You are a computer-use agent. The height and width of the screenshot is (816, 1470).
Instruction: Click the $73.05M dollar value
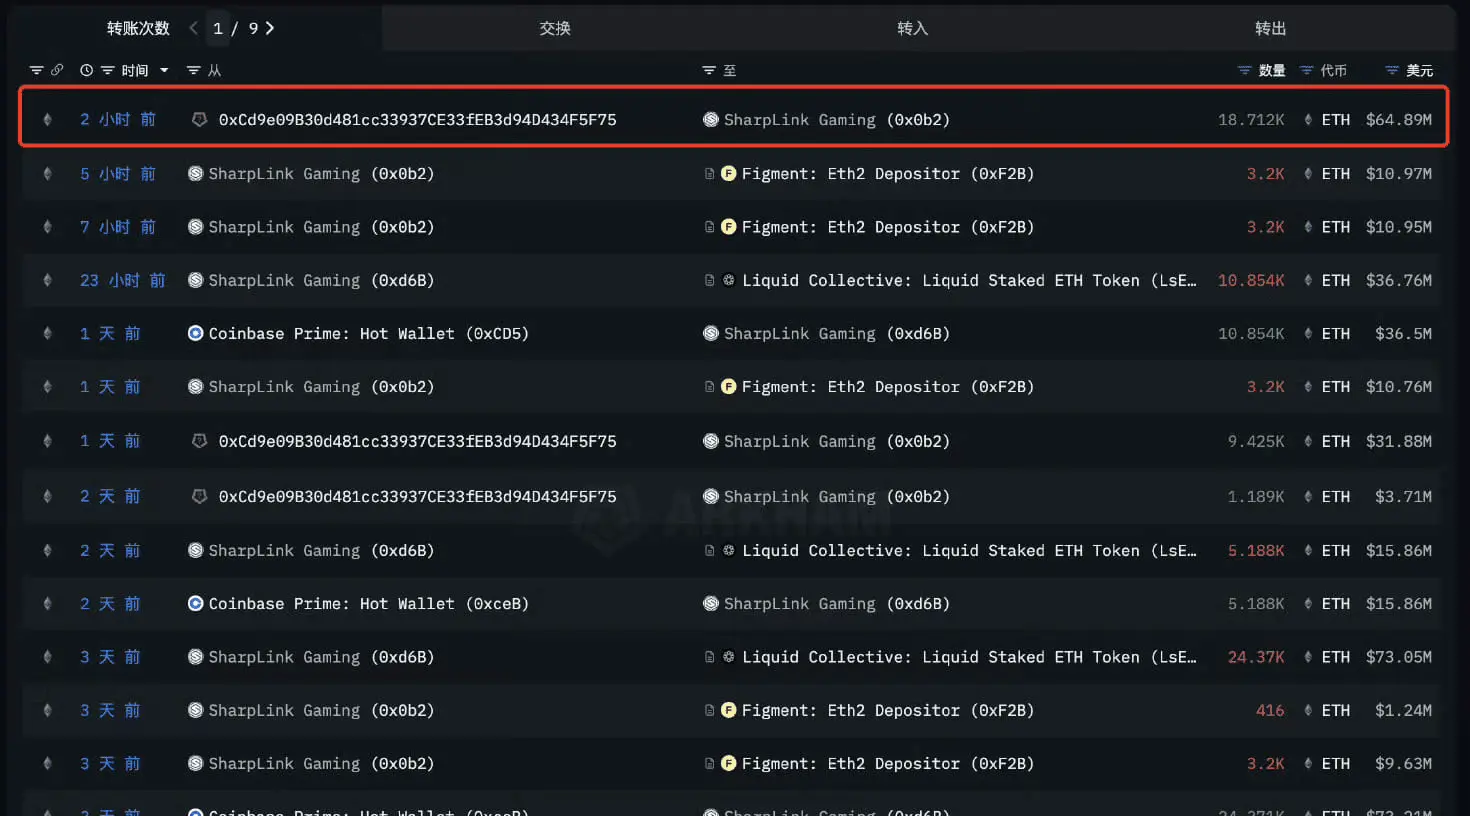[x=1399, y=657]
